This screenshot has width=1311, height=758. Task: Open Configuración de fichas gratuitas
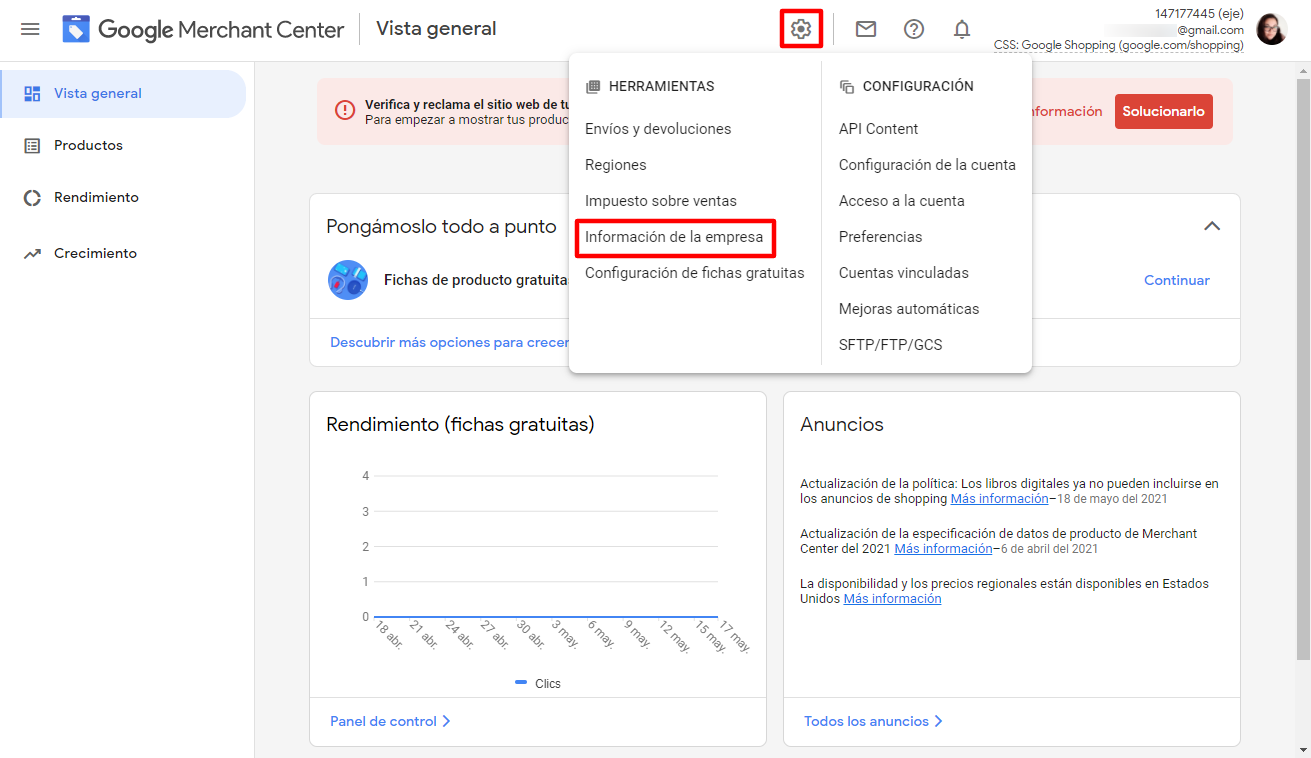(x=695, y=273)
